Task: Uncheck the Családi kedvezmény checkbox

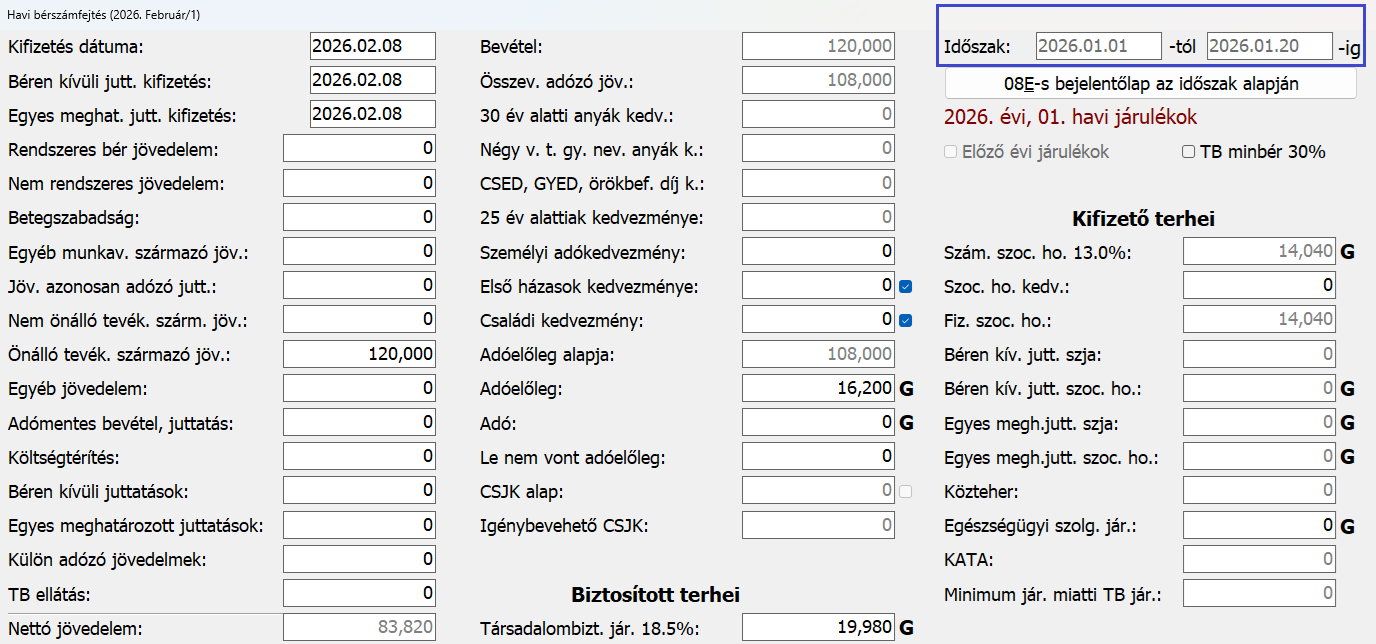Action: point(906,321)
